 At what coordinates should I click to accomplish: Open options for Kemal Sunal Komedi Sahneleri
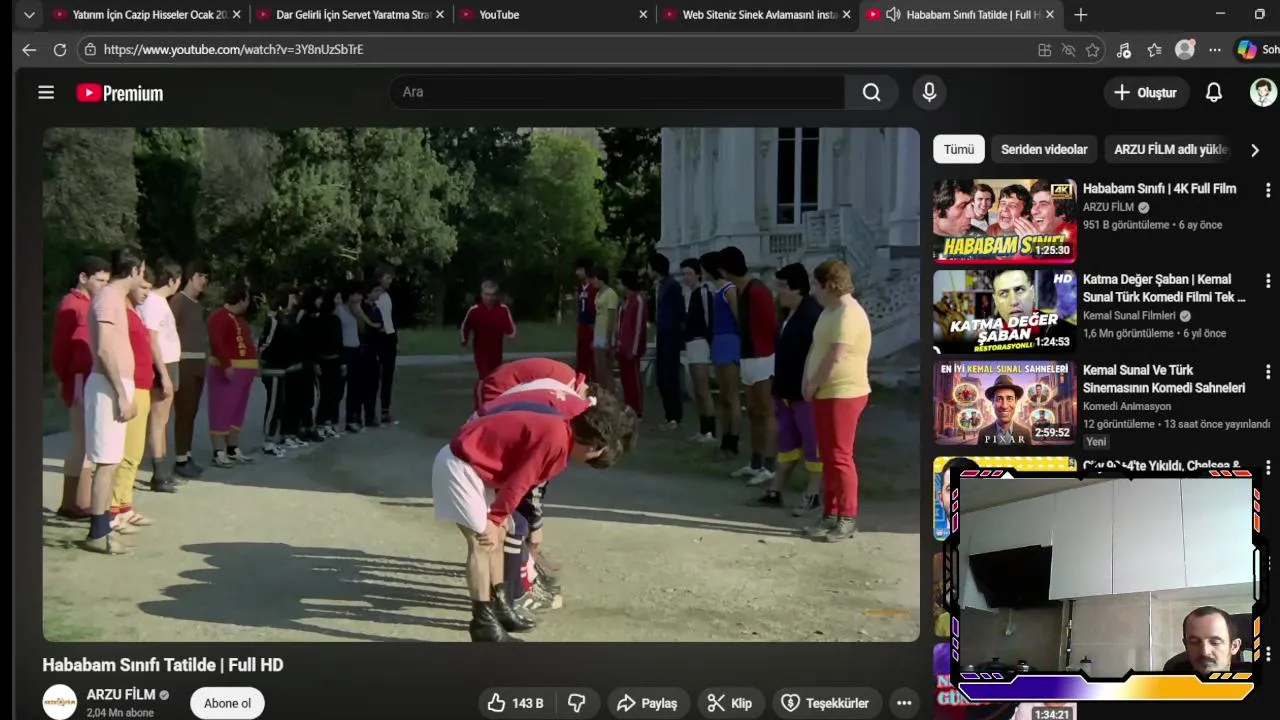[x=1268, y=372]
